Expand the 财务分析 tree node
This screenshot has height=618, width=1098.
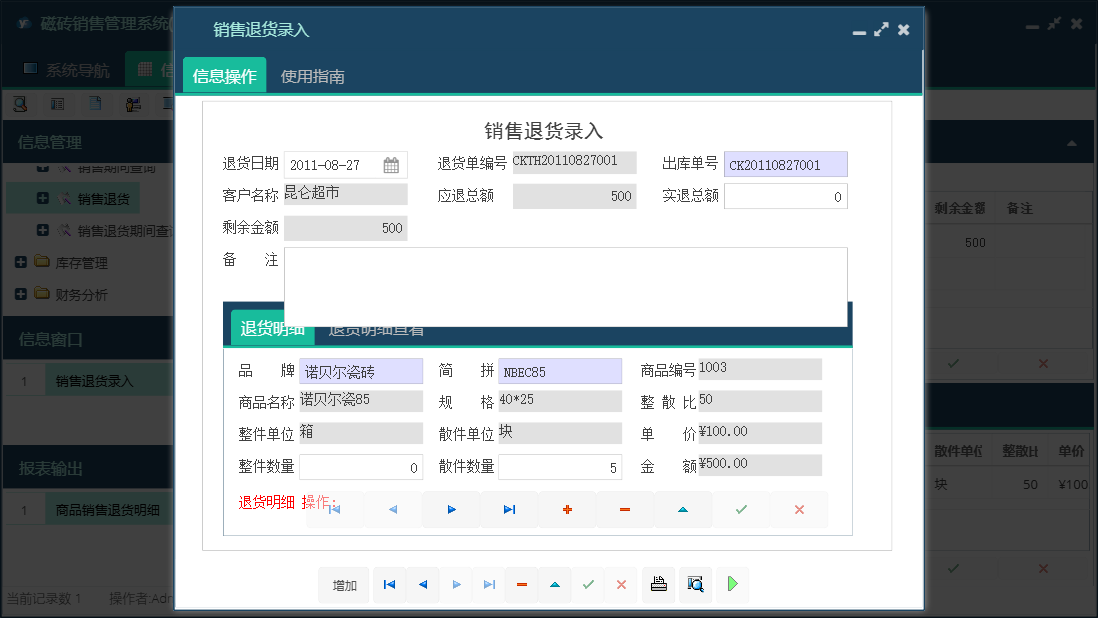tap(23, 293)
